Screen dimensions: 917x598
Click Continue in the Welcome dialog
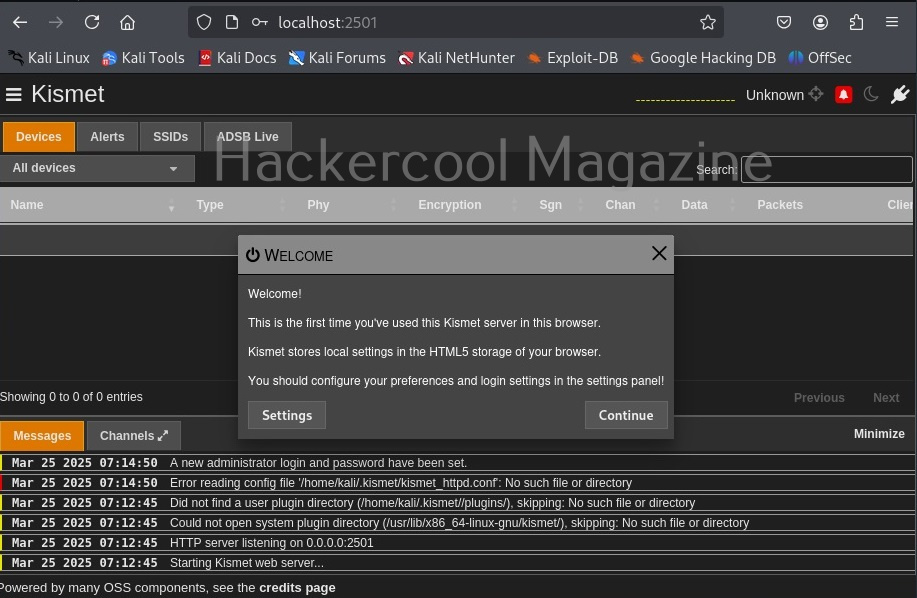pyautogui.click(x=626, y=415)
